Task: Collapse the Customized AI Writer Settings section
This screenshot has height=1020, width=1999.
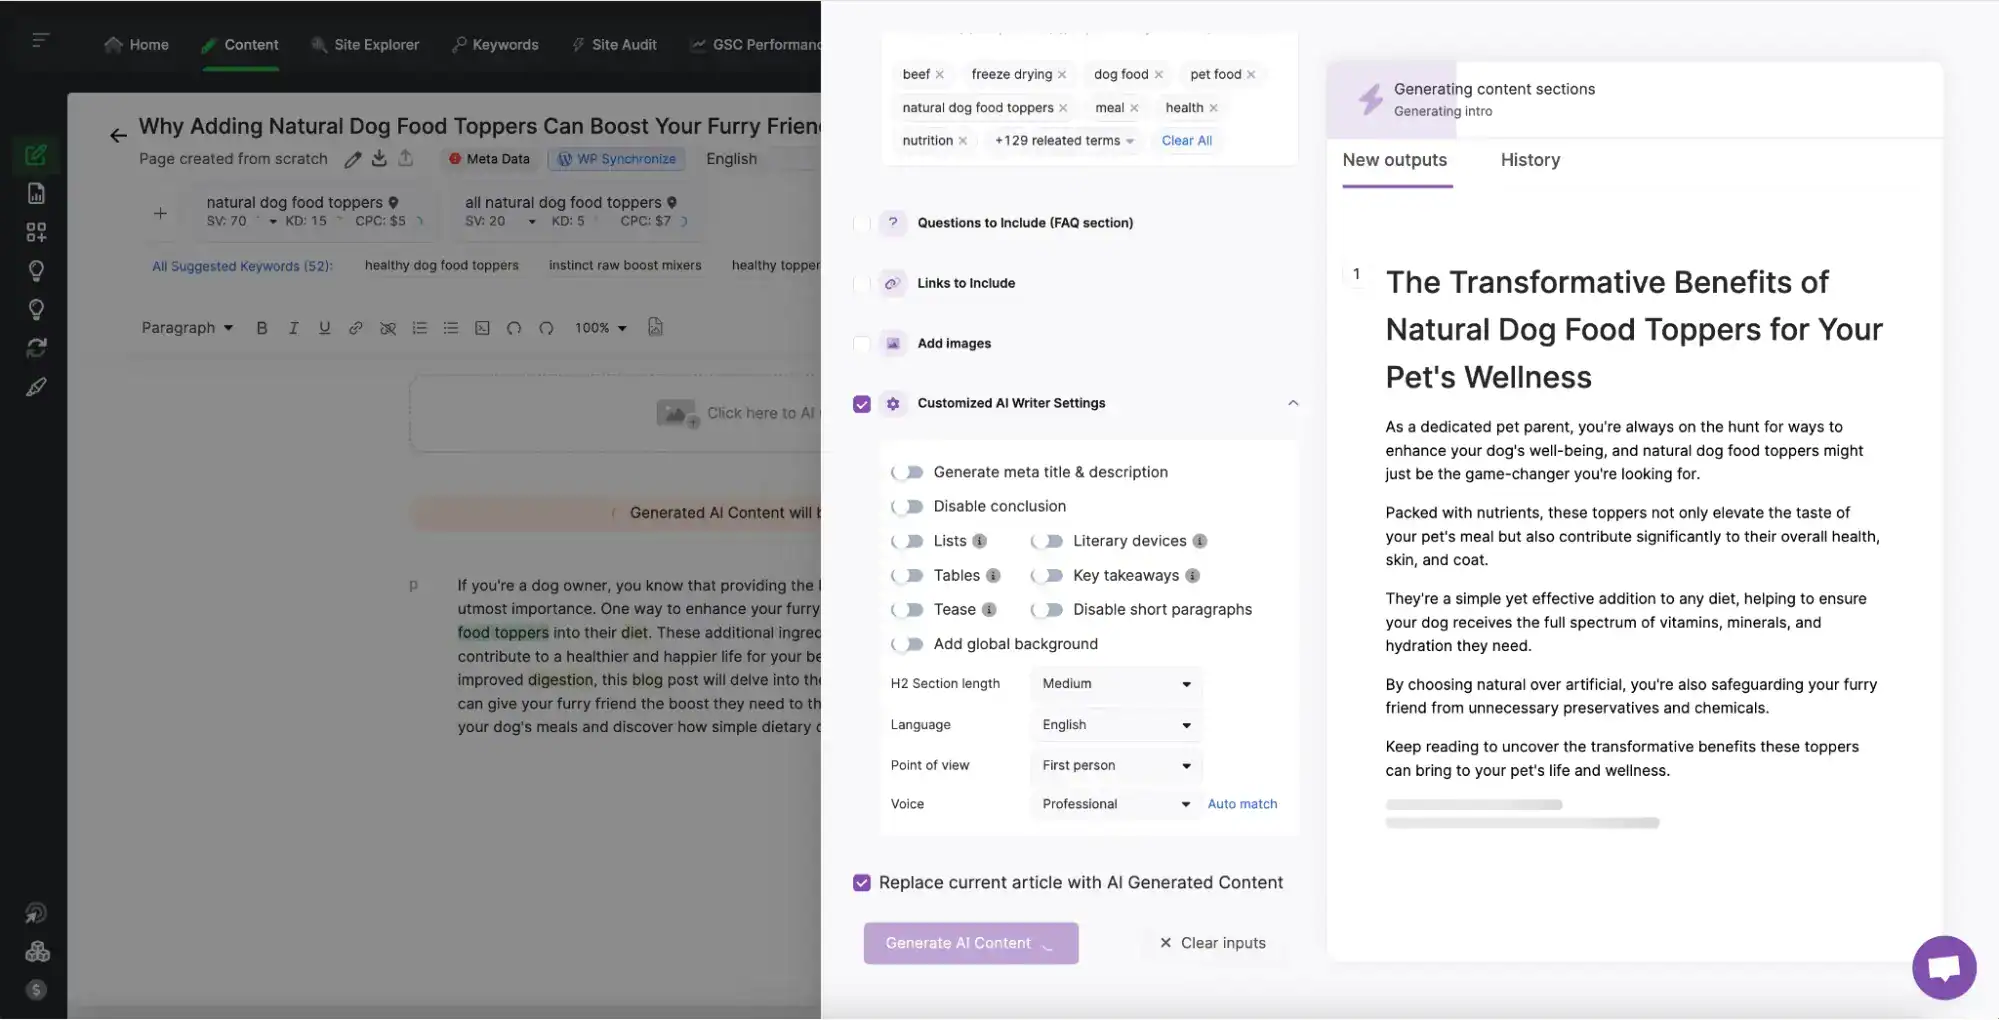Action: coord(1292,403)
